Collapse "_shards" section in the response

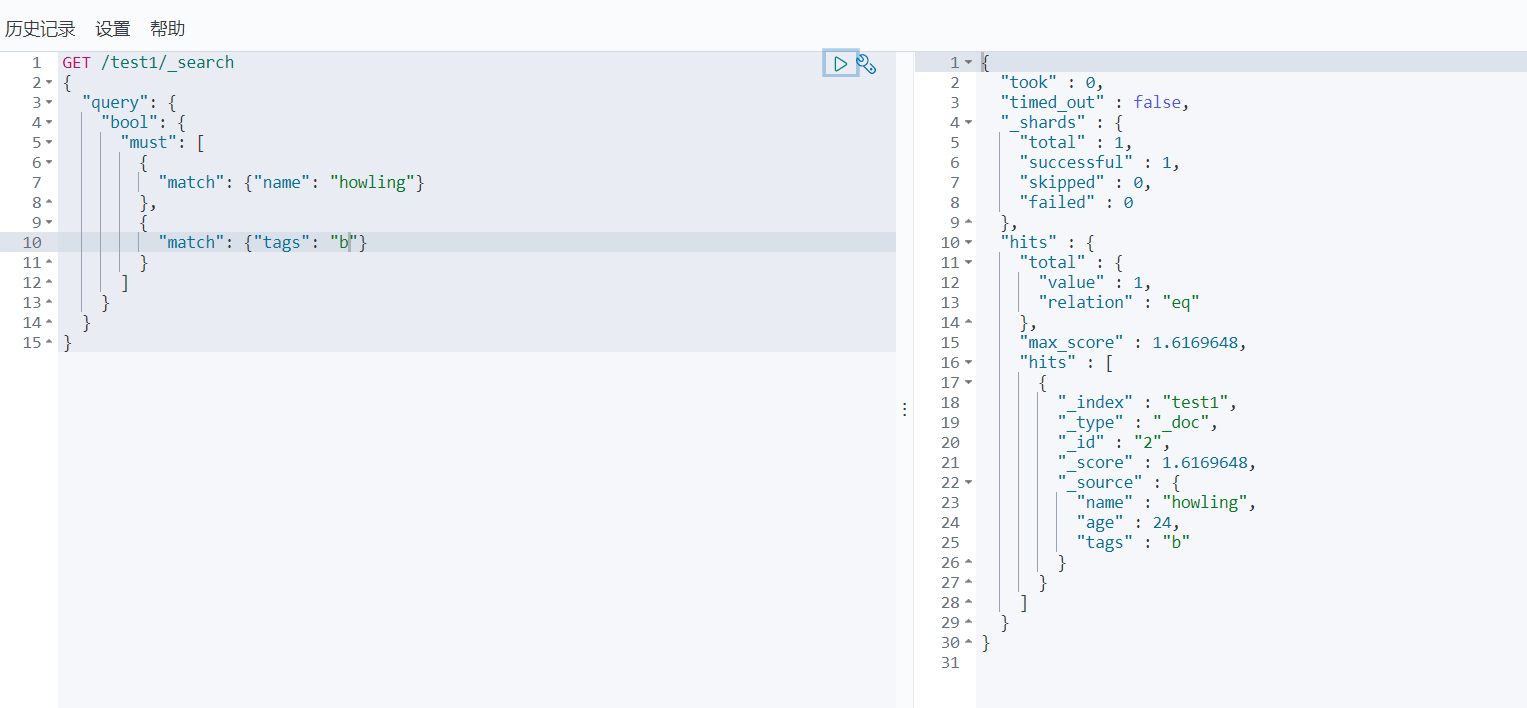coord(968,123)
